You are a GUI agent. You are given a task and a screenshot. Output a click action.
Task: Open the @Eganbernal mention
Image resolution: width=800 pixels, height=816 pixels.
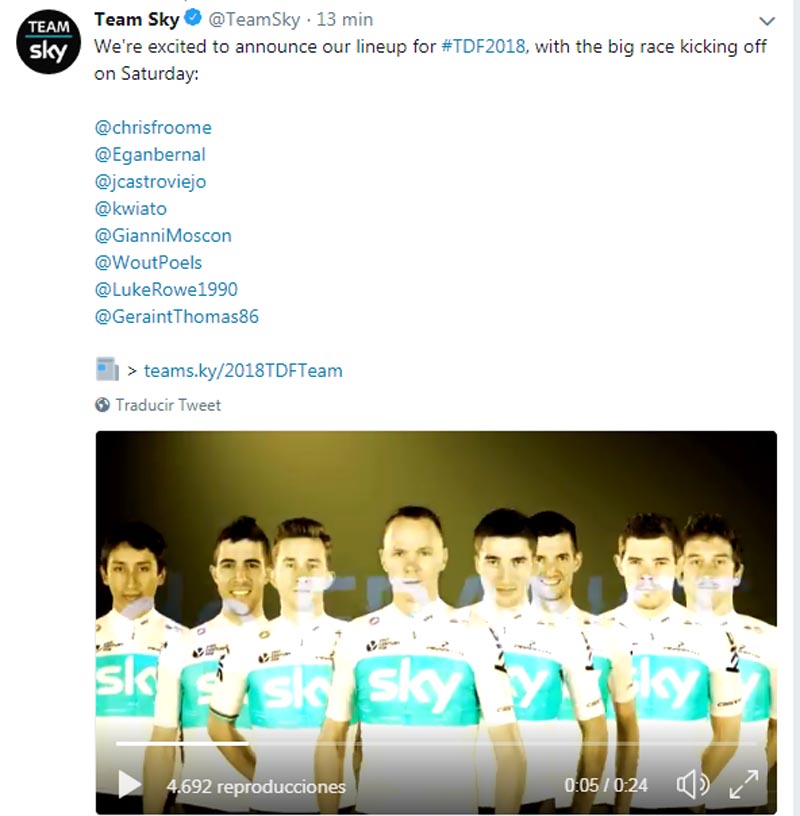[x=150, y=155]
